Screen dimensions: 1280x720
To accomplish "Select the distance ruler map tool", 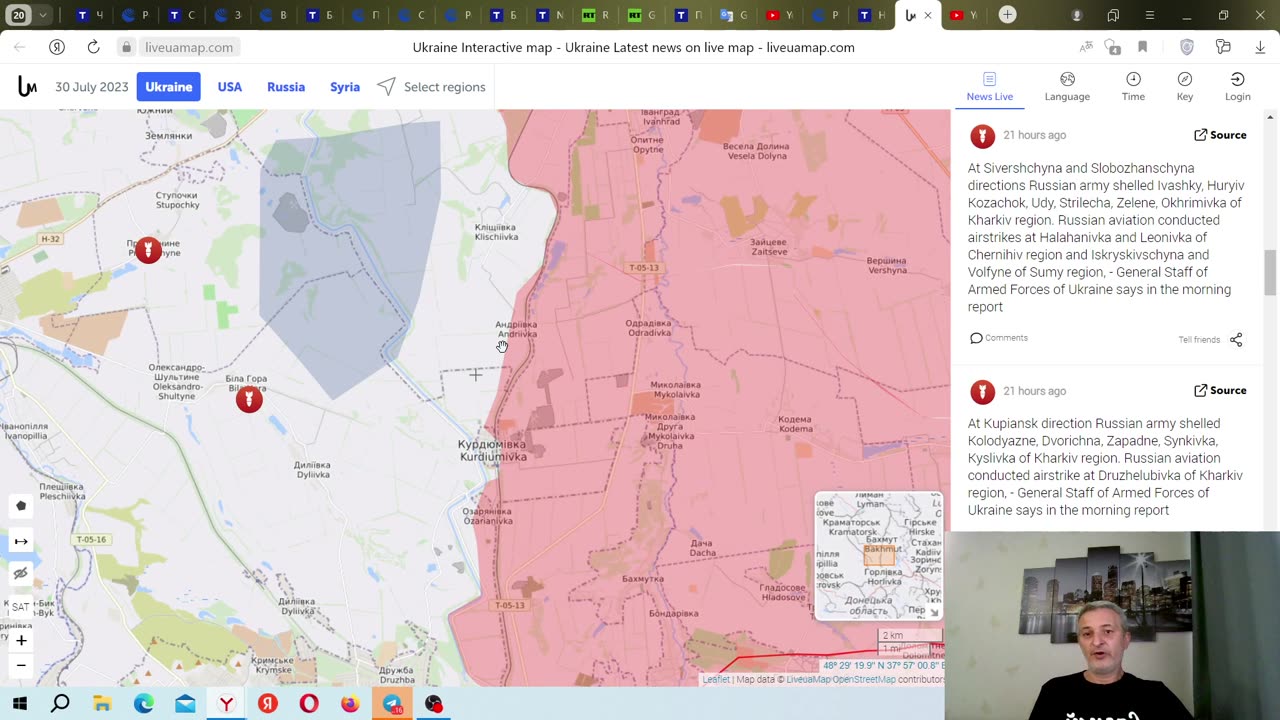I will click(x=21, y=541).
